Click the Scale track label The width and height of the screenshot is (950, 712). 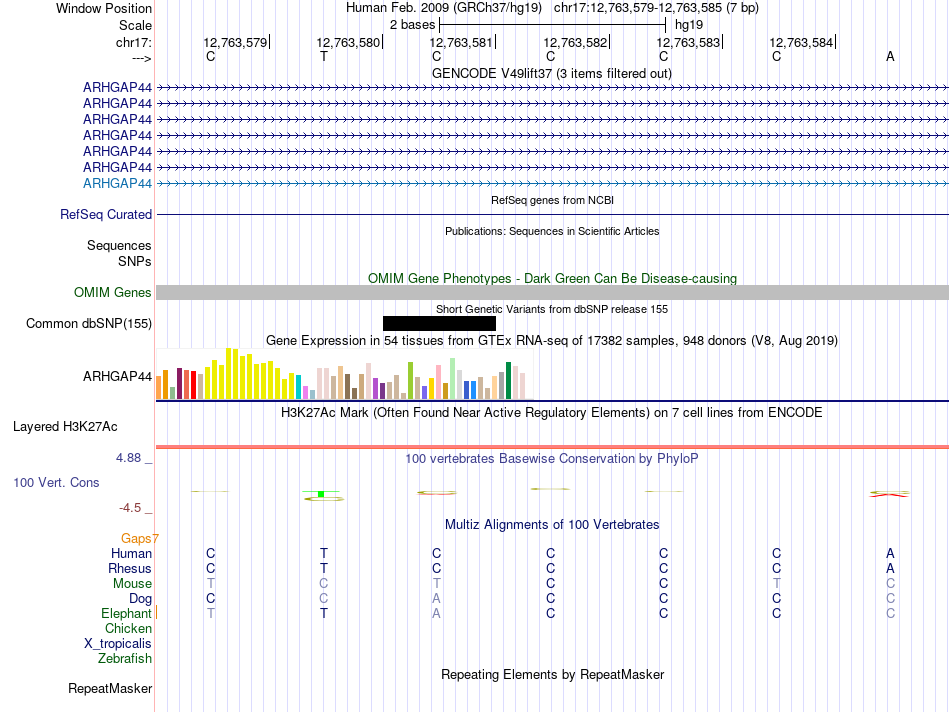pos(135,25)
